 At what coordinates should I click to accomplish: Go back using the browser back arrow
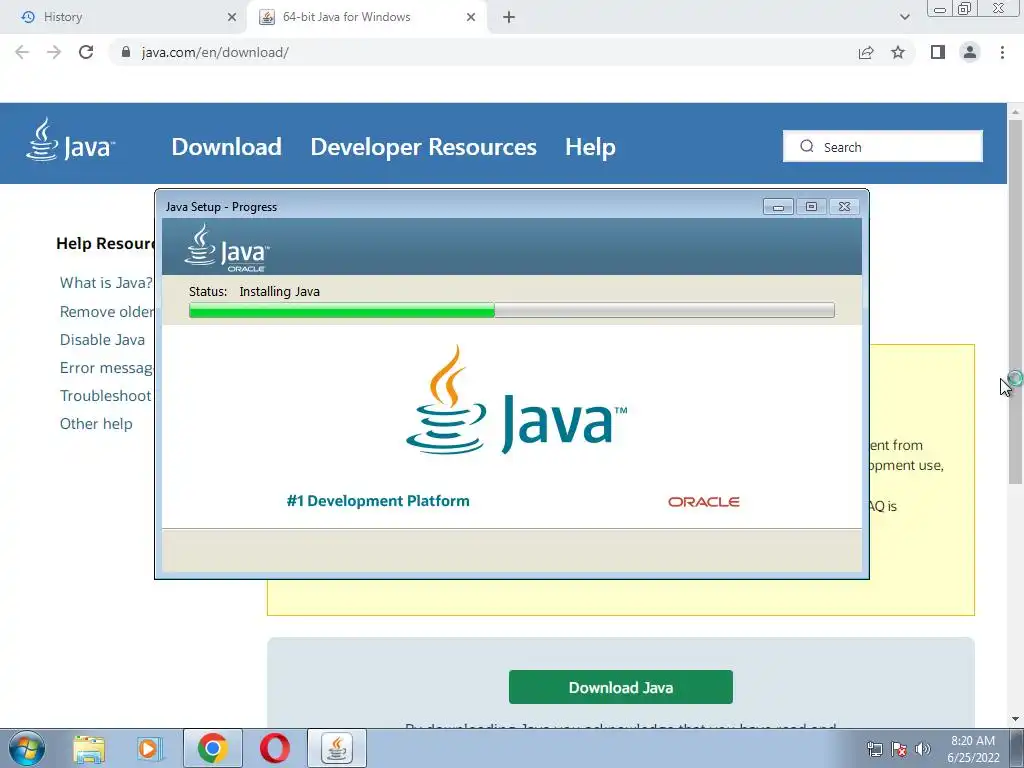click(22, 52)
